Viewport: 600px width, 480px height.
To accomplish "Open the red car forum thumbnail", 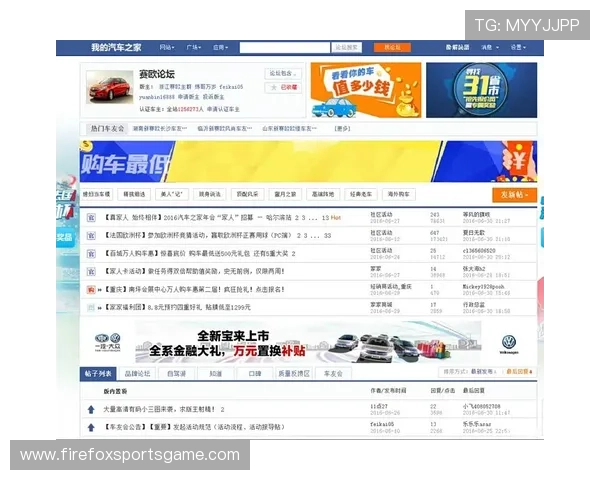I will [110, 87].
